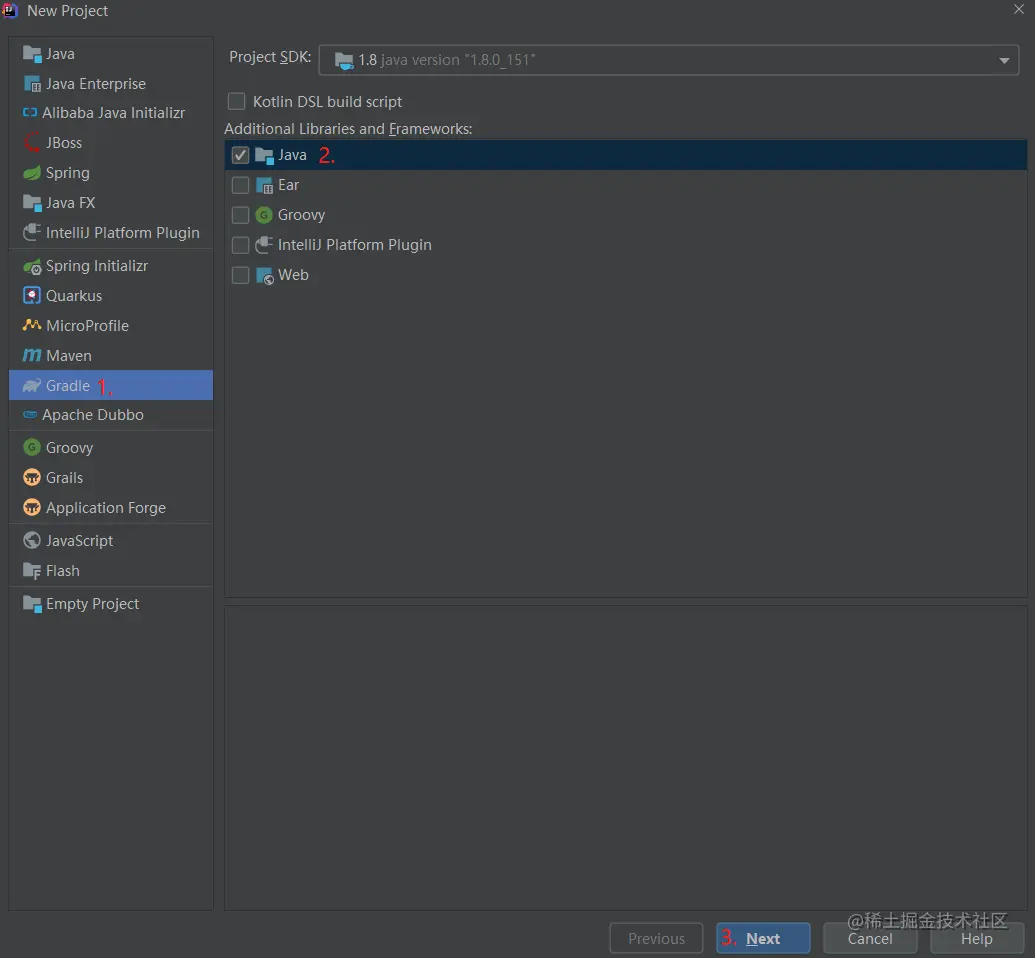The width and height of the screenshot is (1035, 958).
Task: Click the Quarkus icon
Action: tap(32, 296)
